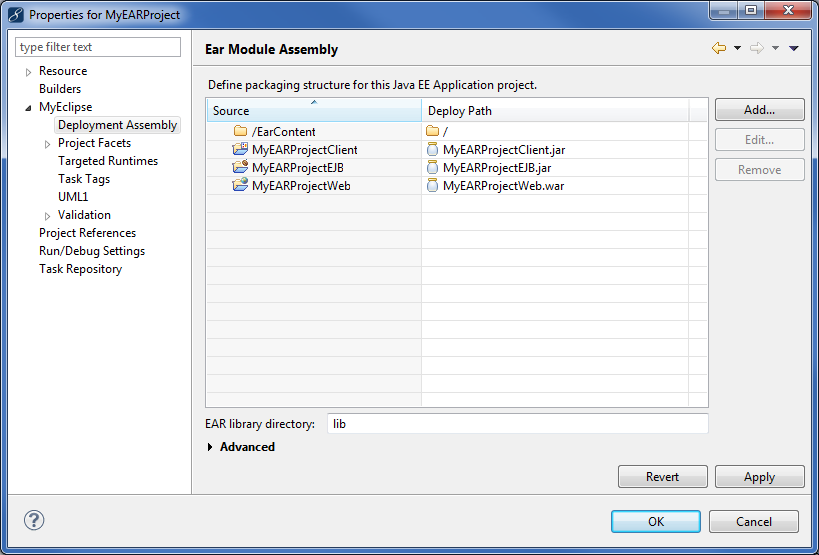Expand the Advanced section
The image size is (819, 555).
point(210,447)
